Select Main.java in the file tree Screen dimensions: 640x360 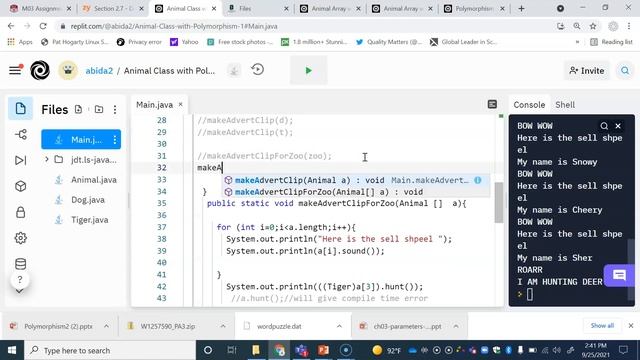coord(81,140)
